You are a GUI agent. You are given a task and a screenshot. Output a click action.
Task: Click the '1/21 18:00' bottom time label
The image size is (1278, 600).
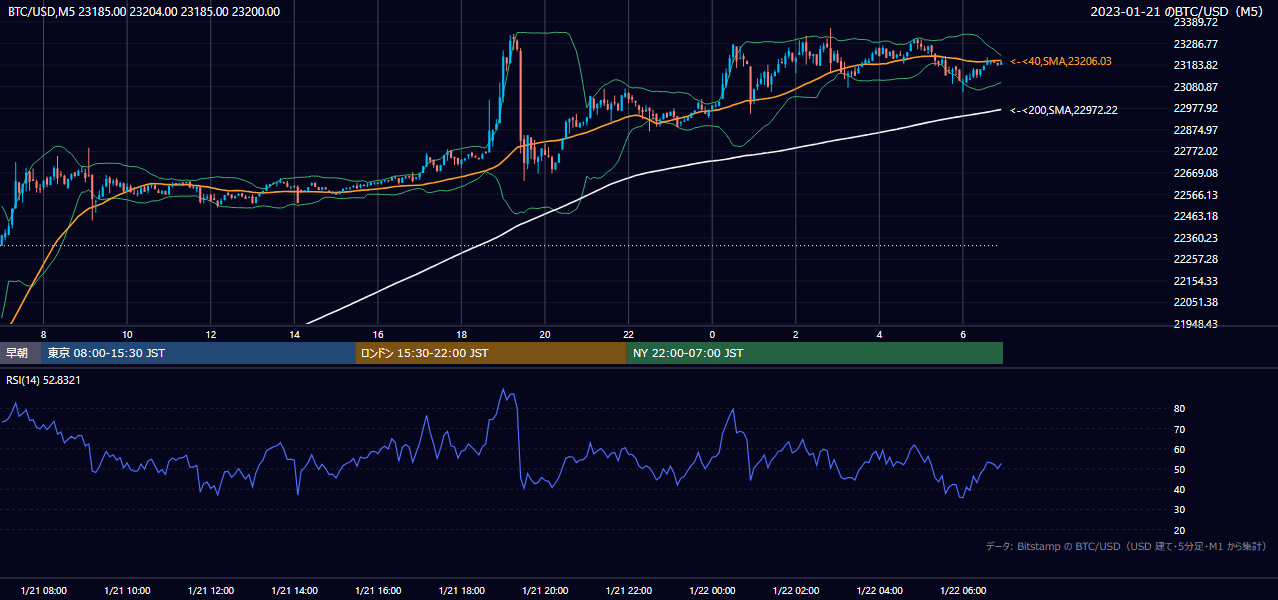click(461, 591)
